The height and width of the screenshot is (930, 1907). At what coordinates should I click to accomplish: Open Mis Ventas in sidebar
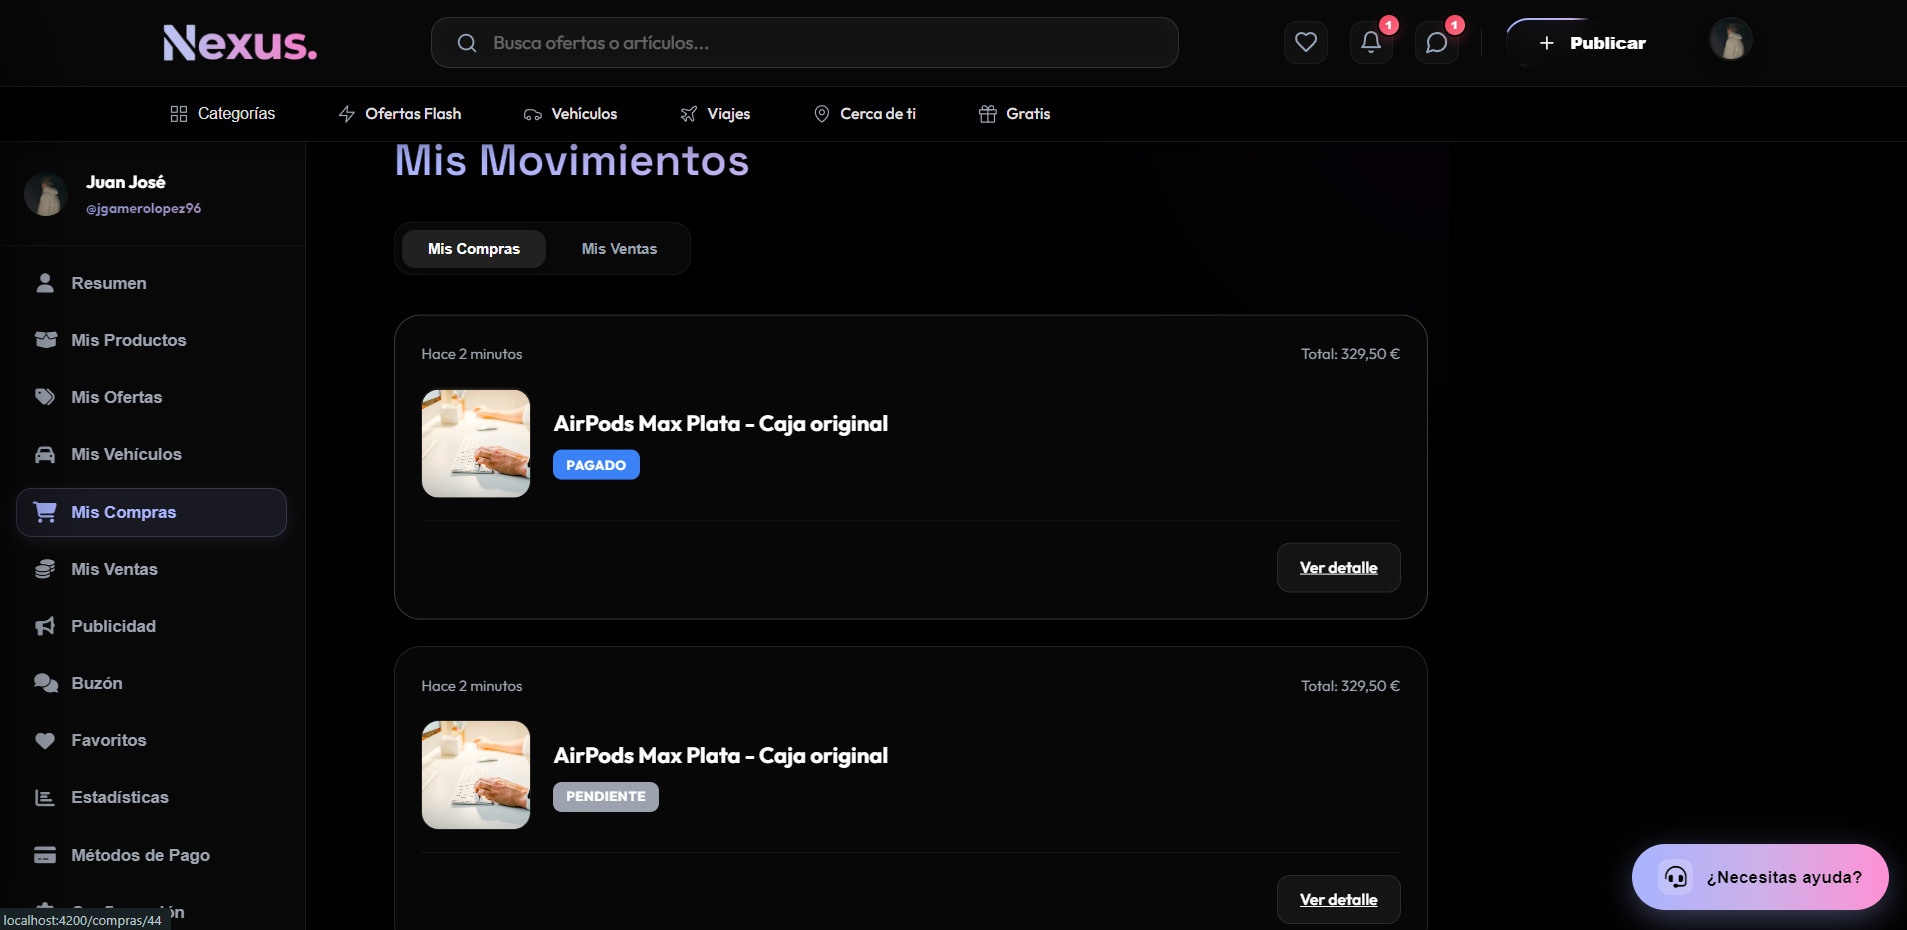tap(151, 569)
